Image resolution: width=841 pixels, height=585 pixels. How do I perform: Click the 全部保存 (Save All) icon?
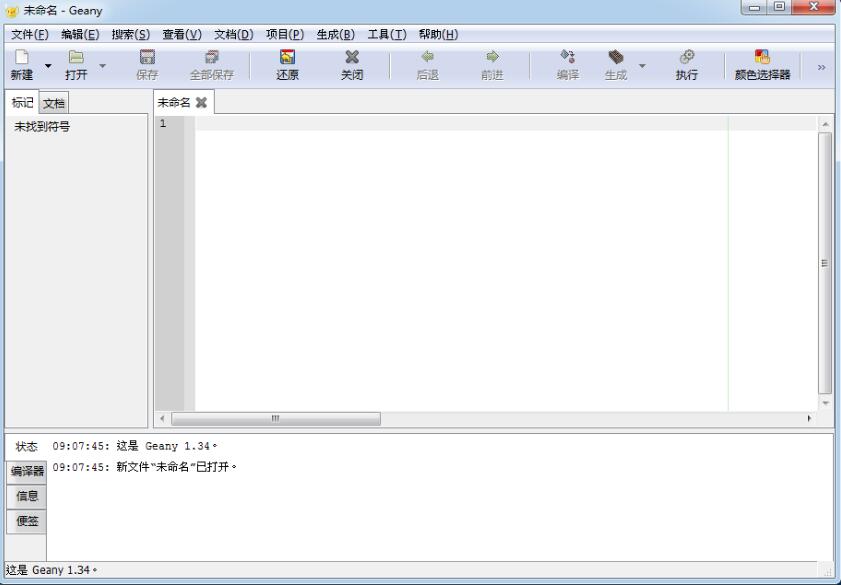[x=212, y=57]
